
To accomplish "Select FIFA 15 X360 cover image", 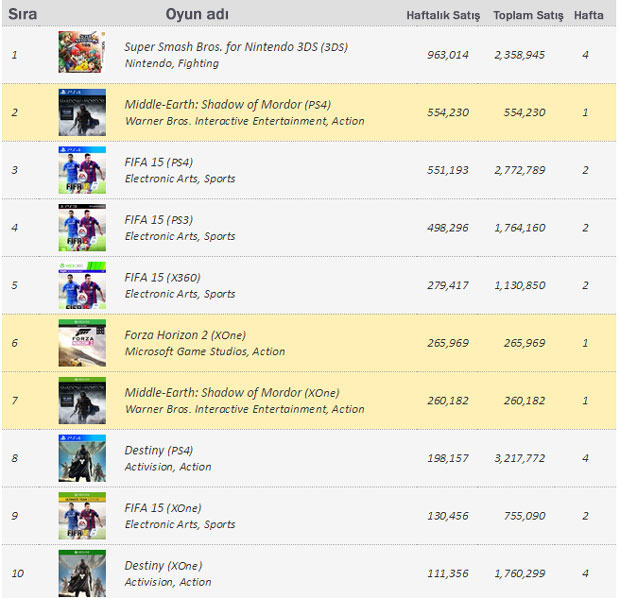I will click(x=82, y=285).
